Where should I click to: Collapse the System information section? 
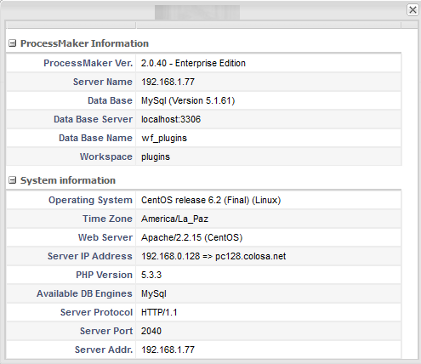[x=12, y=180]
